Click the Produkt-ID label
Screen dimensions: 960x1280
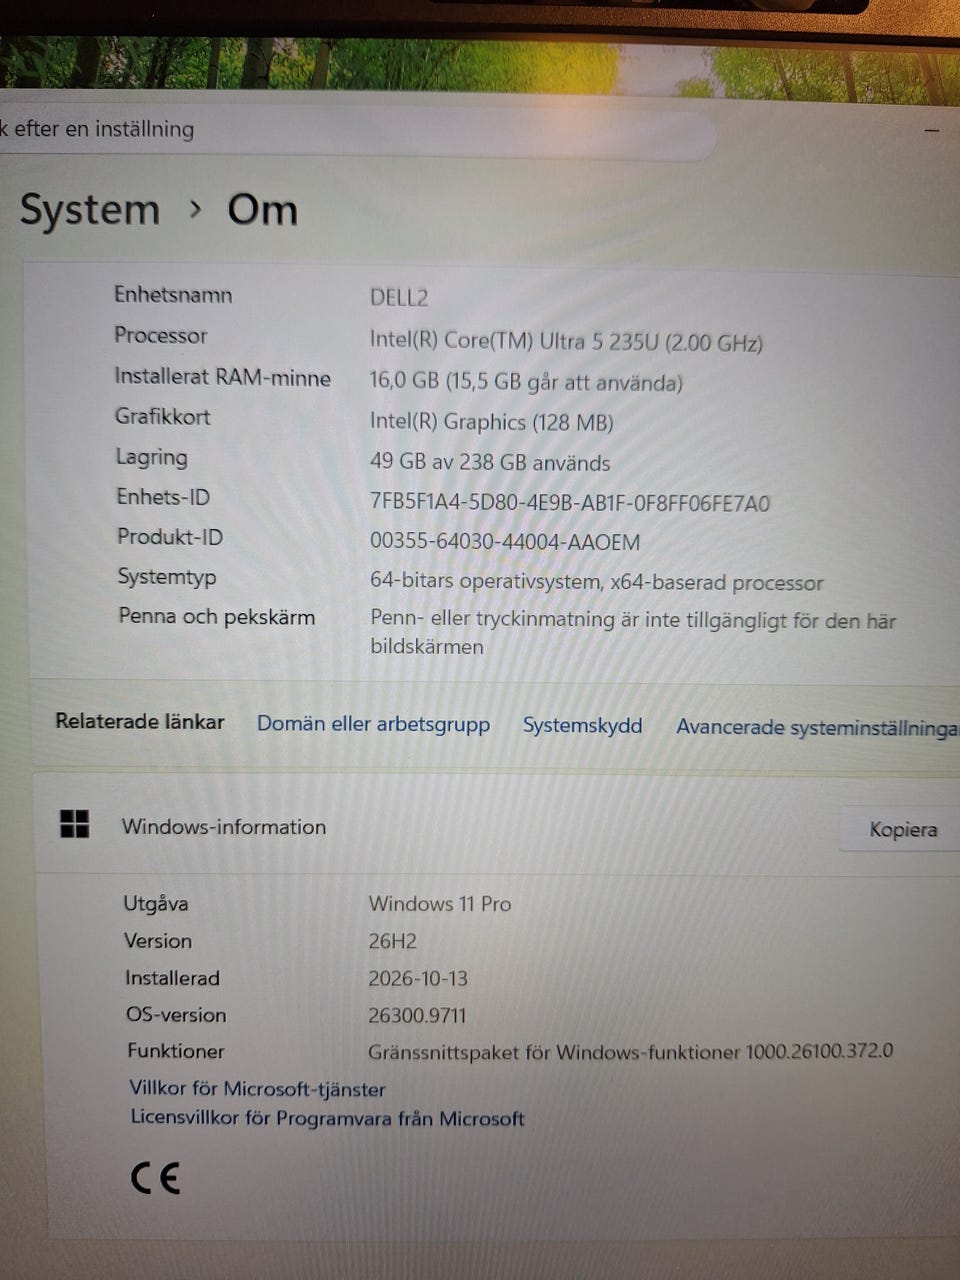tap(170, 537)
